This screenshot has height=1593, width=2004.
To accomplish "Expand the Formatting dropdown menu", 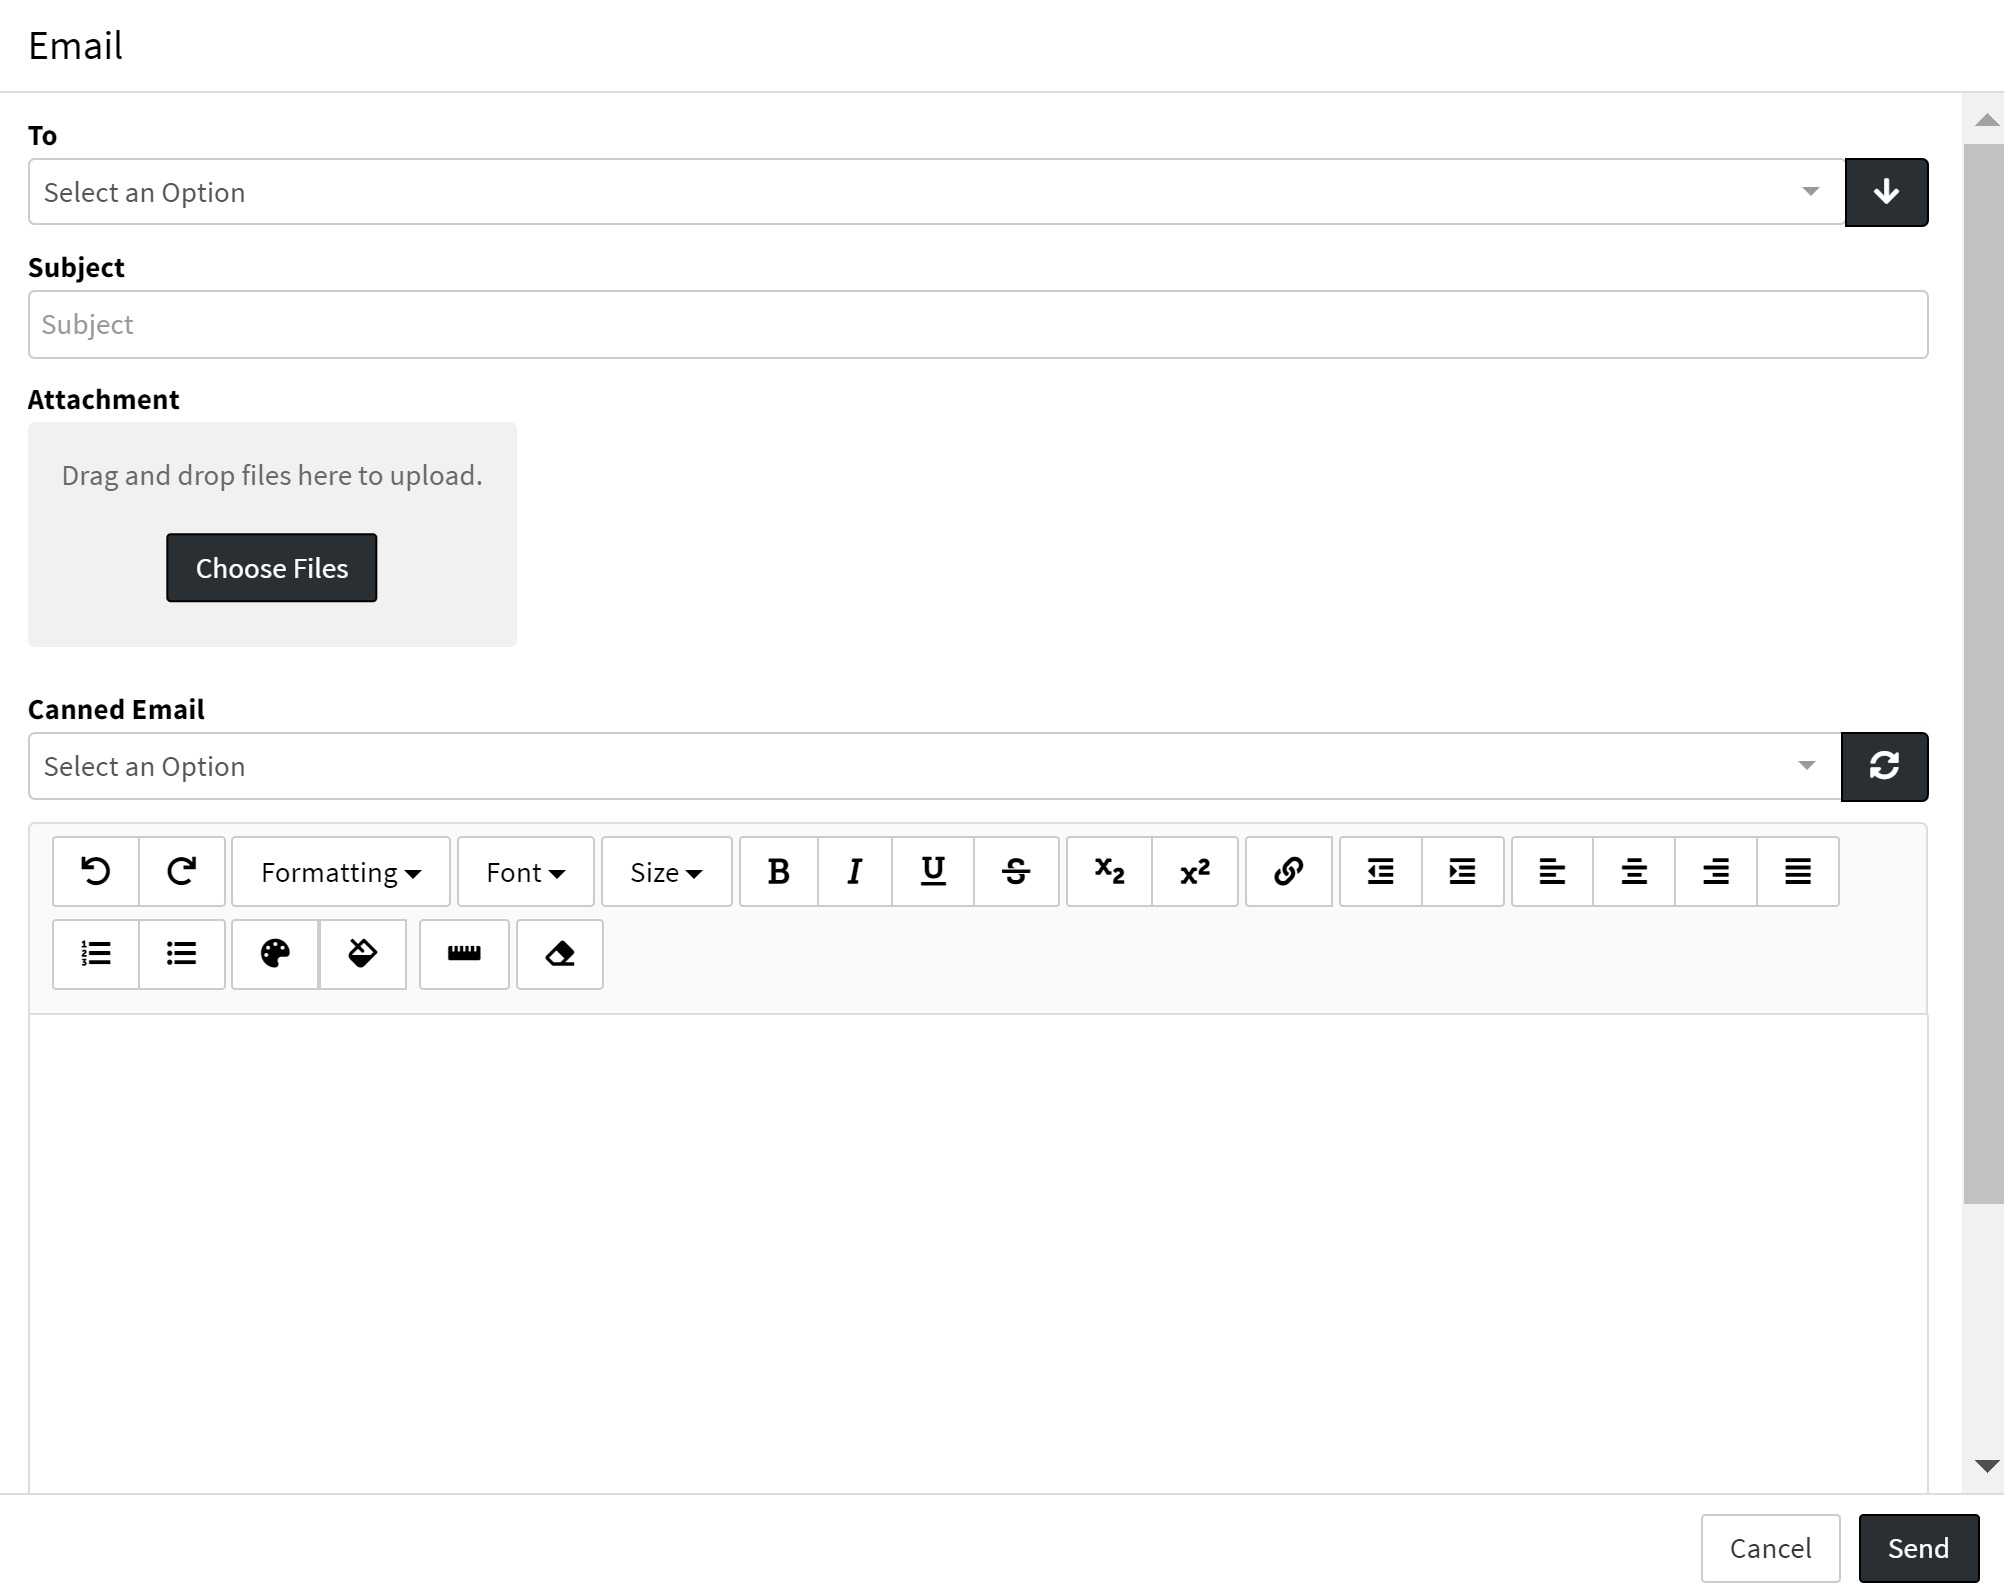I will point(341,872).
